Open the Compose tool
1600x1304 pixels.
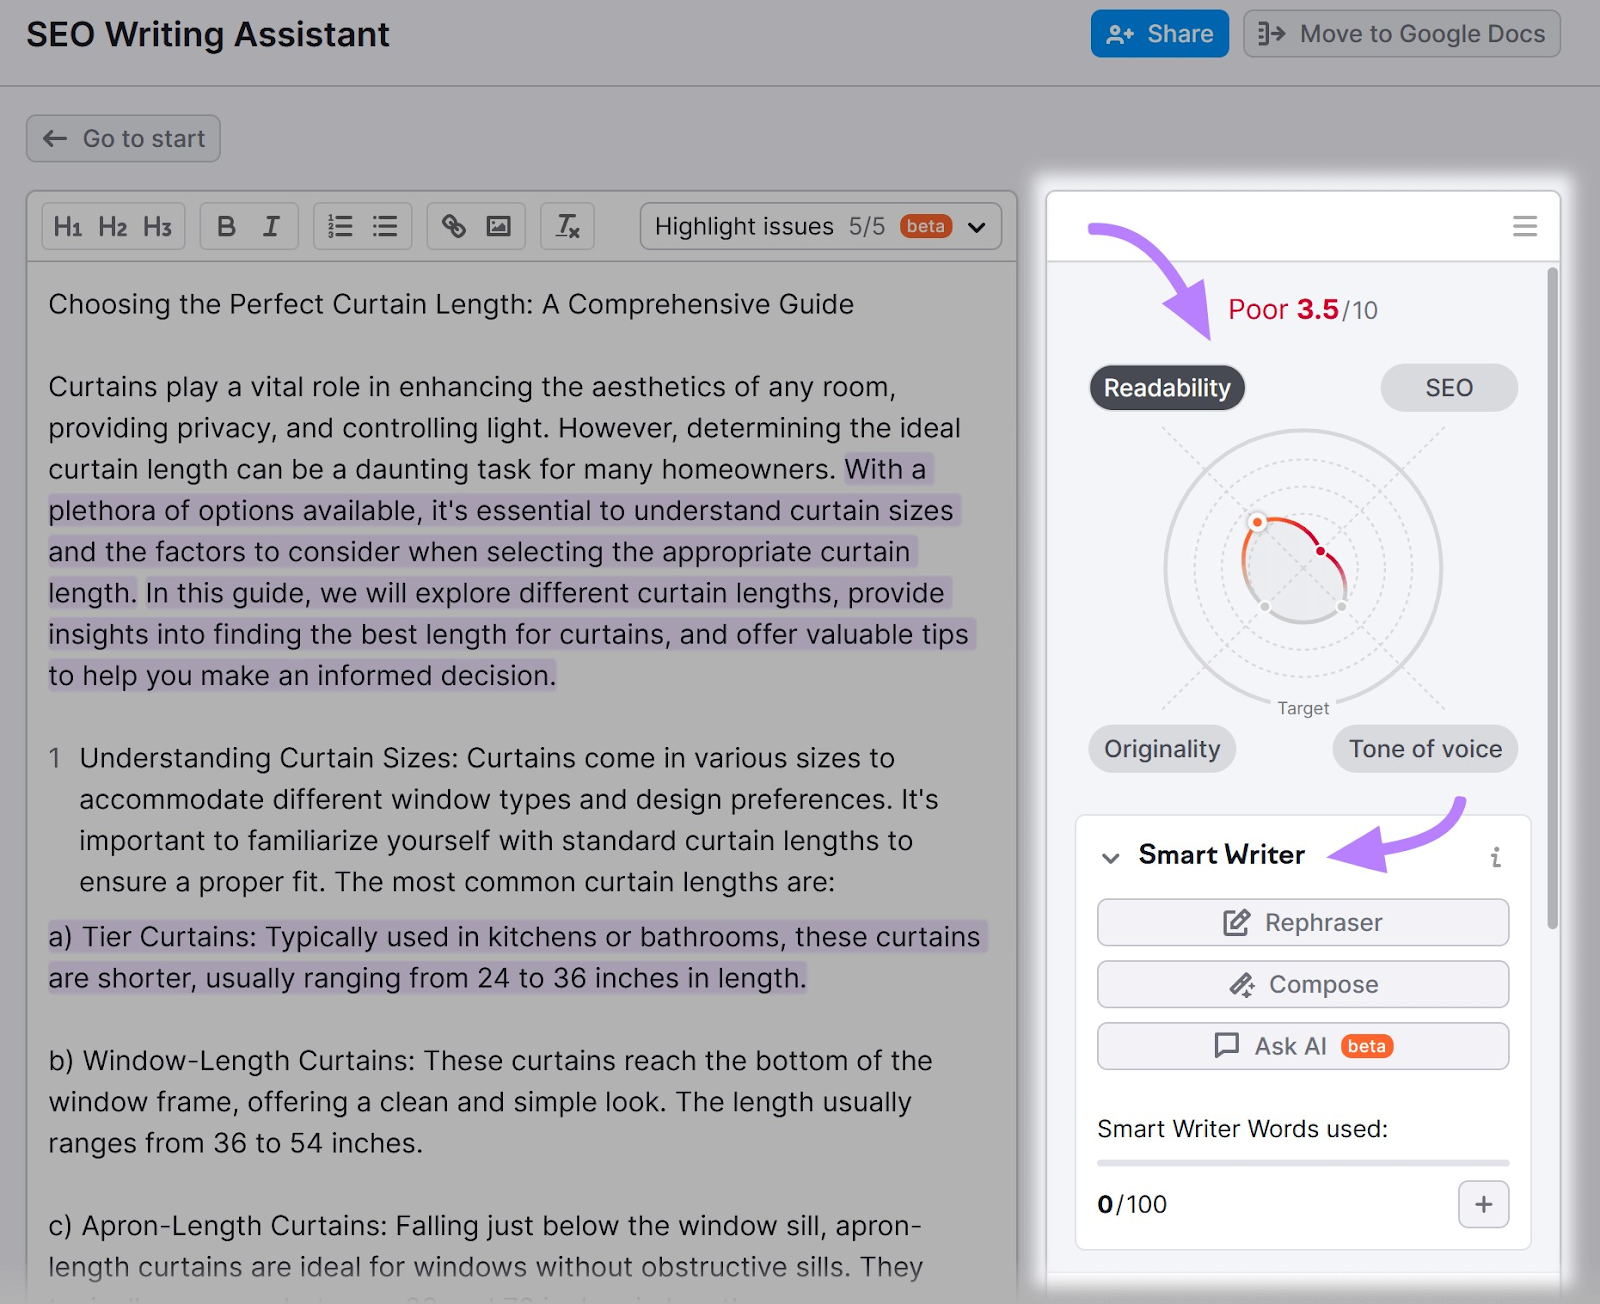tap(1303, 984)
